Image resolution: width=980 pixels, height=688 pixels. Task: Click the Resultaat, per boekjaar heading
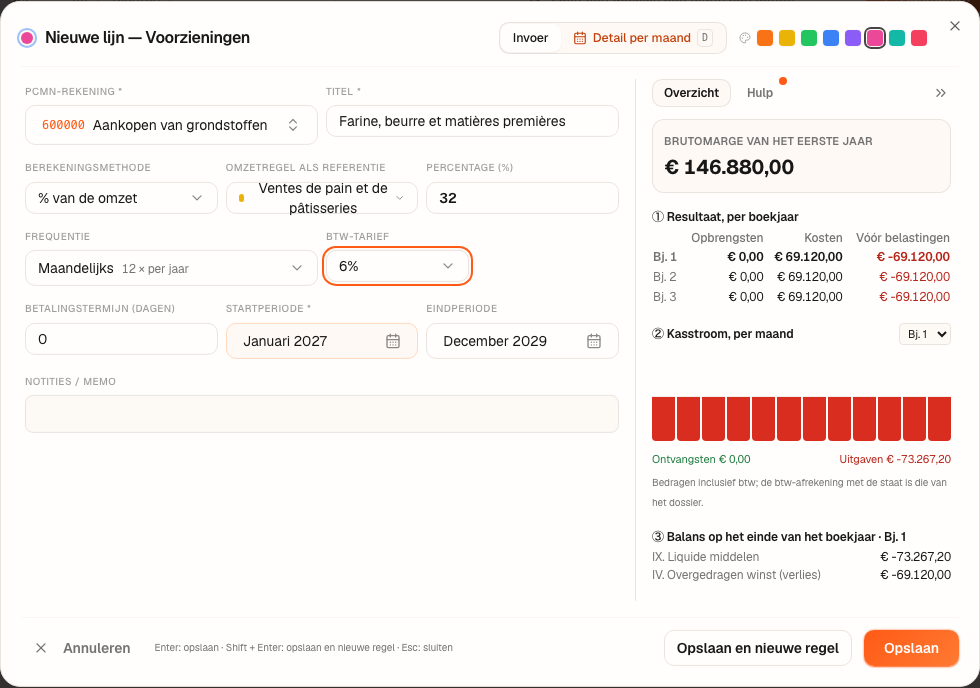725,217
